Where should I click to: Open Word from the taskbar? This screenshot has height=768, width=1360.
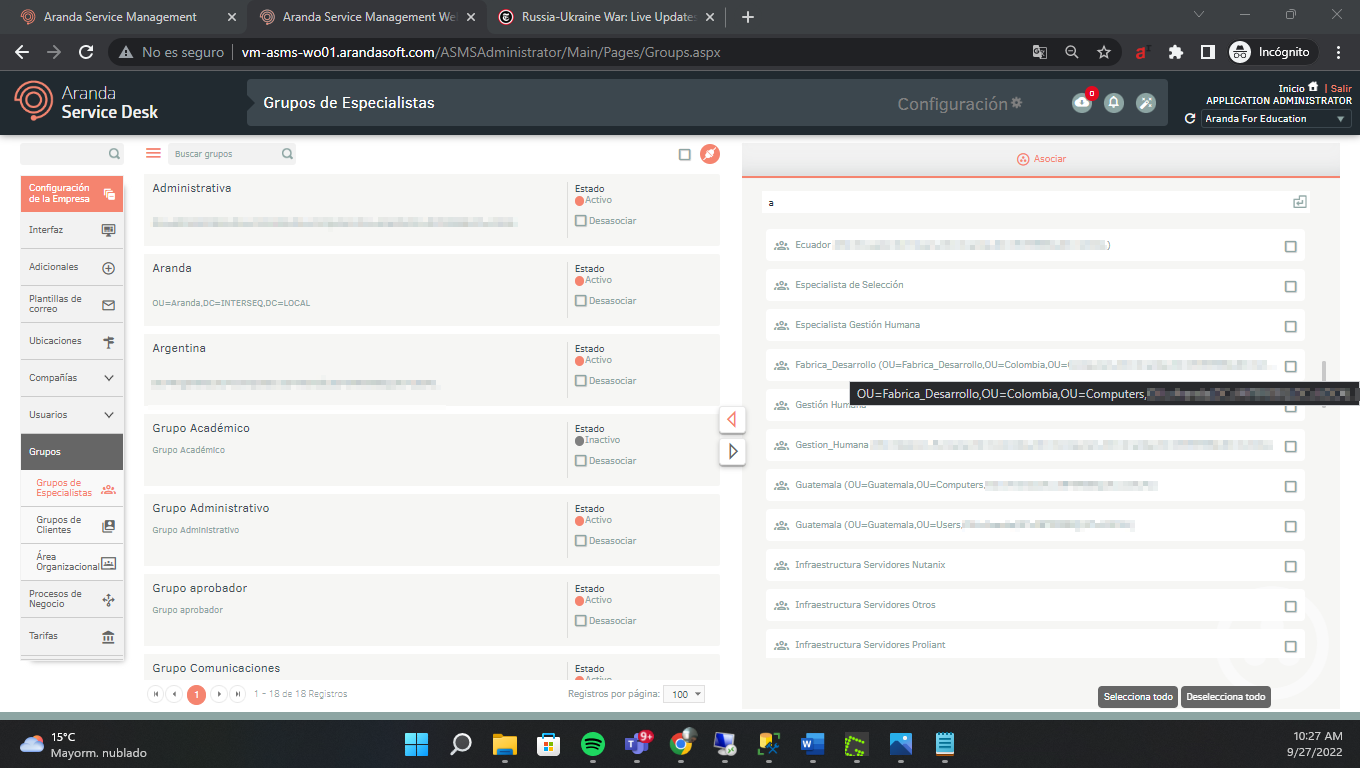[812, 744]
